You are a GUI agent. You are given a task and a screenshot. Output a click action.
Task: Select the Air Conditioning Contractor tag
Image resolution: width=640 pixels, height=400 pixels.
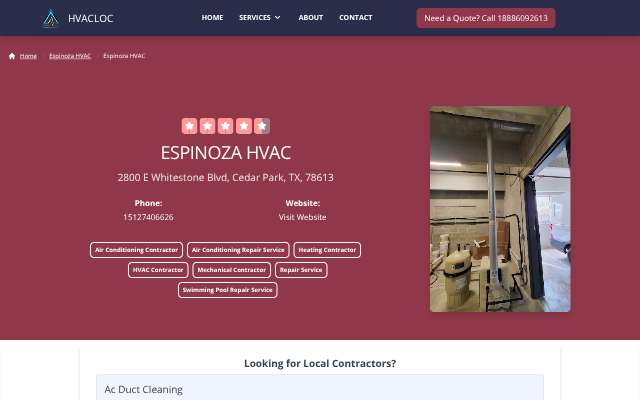(x=136, y=250)
